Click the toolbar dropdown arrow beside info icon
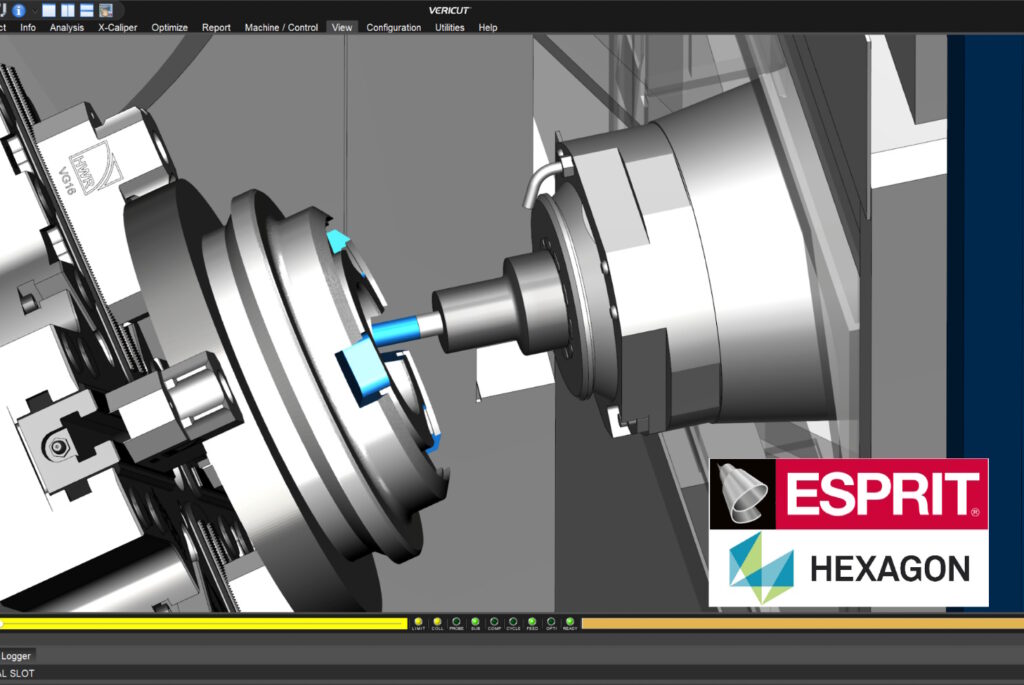 tap(33, 9)
